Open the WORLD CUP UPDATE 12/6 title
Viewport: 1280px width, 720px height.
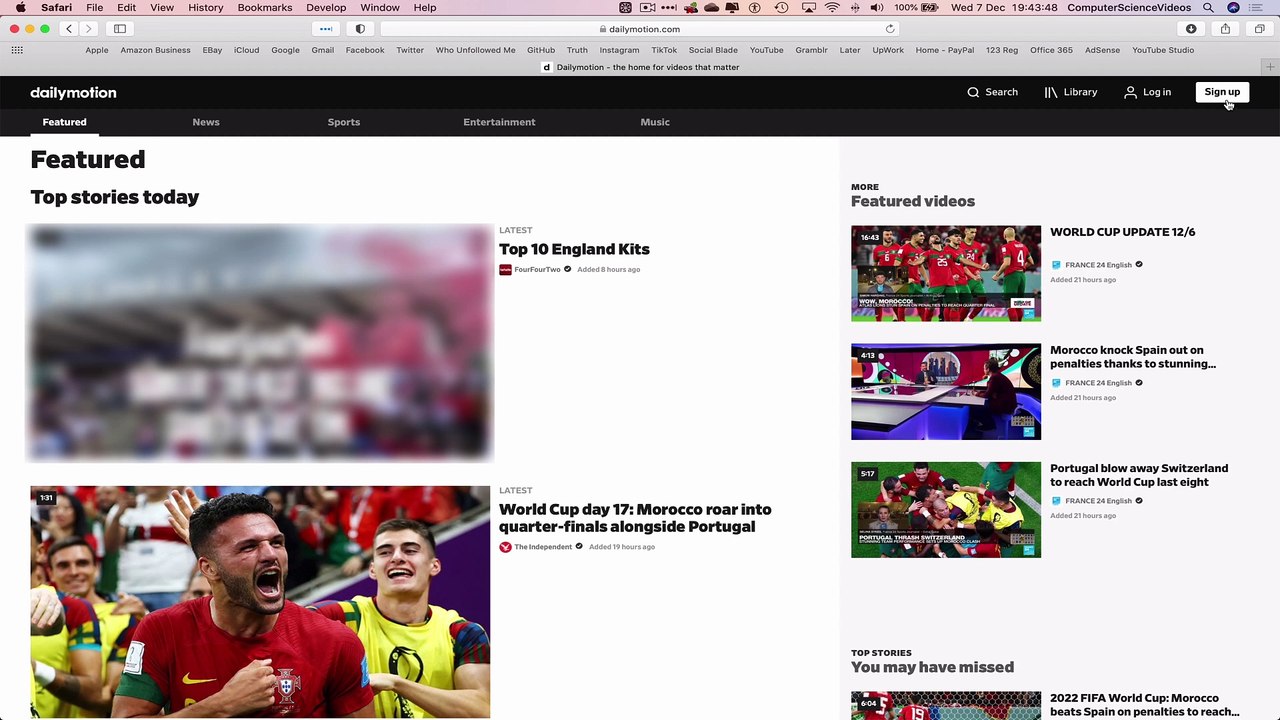(1122, 232)
